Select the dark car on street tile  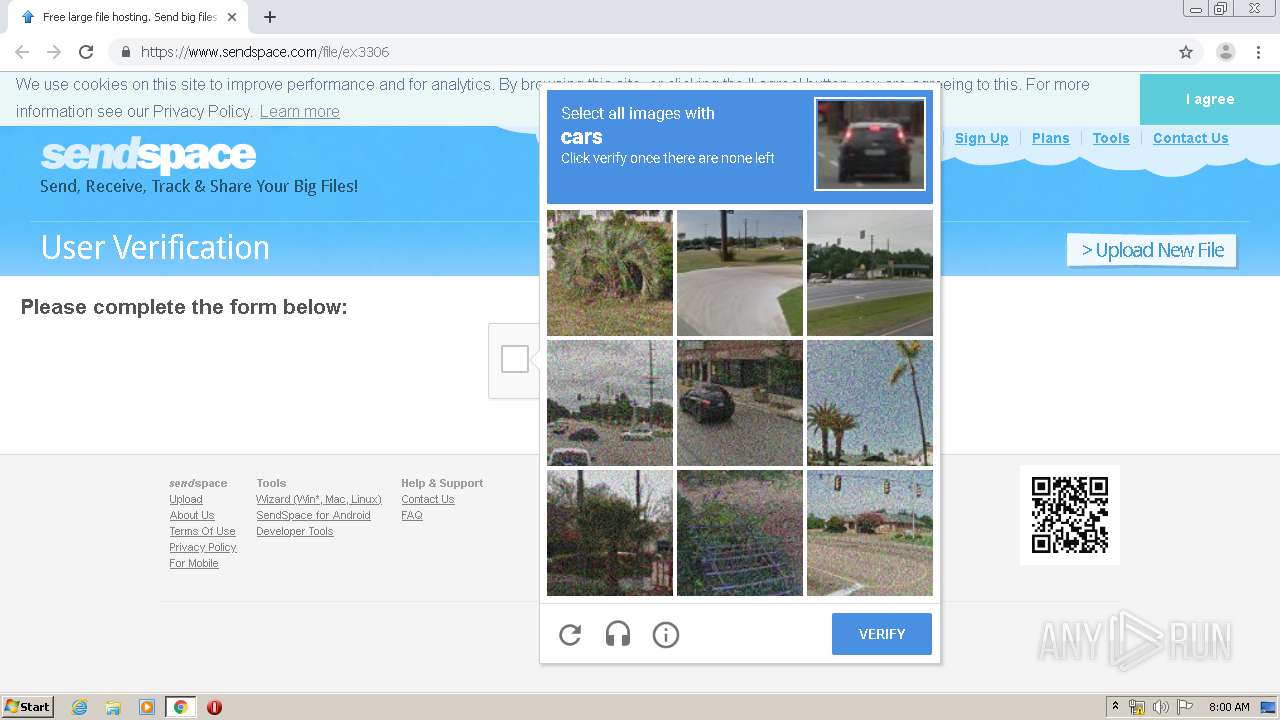[x=740, y=403]
